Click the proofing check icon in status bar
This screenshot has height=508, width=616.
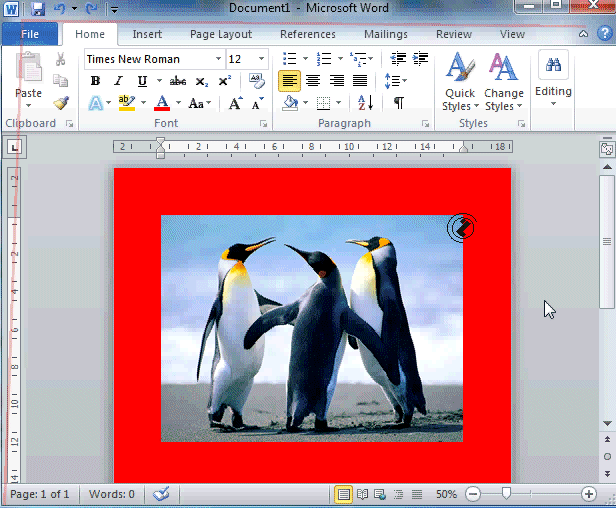click(x=161, y=494)
